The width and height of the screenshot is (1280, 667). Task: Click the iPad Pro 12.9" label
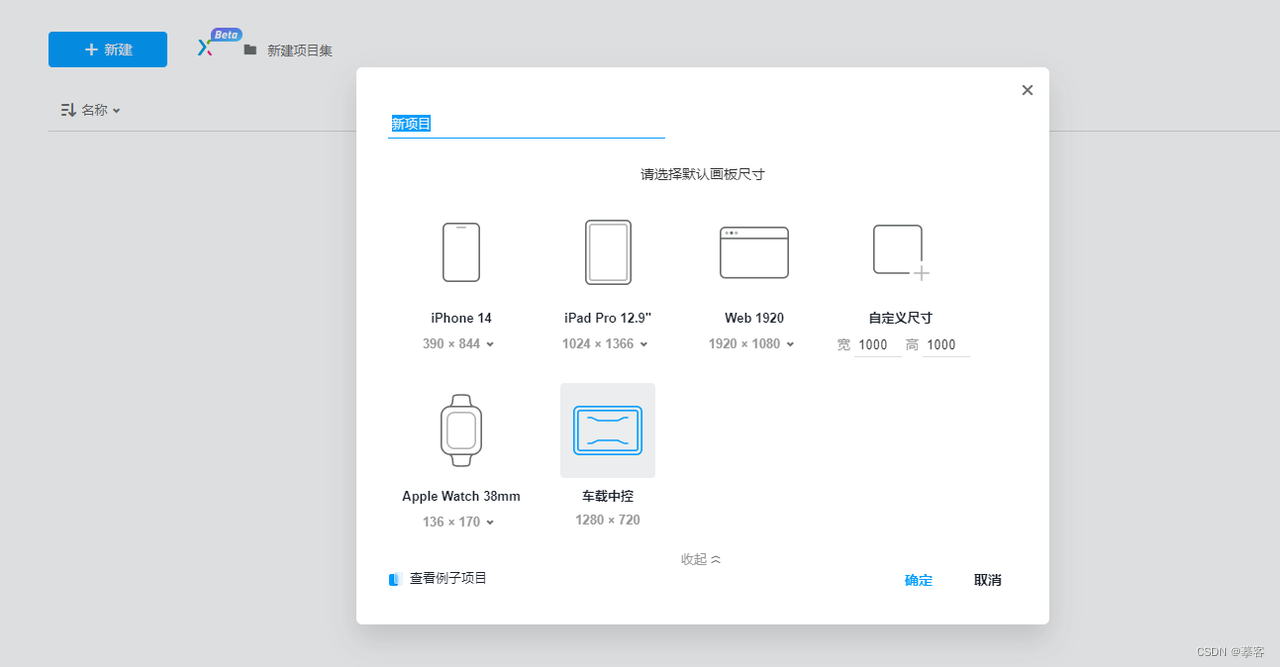[x=608, y=318]
